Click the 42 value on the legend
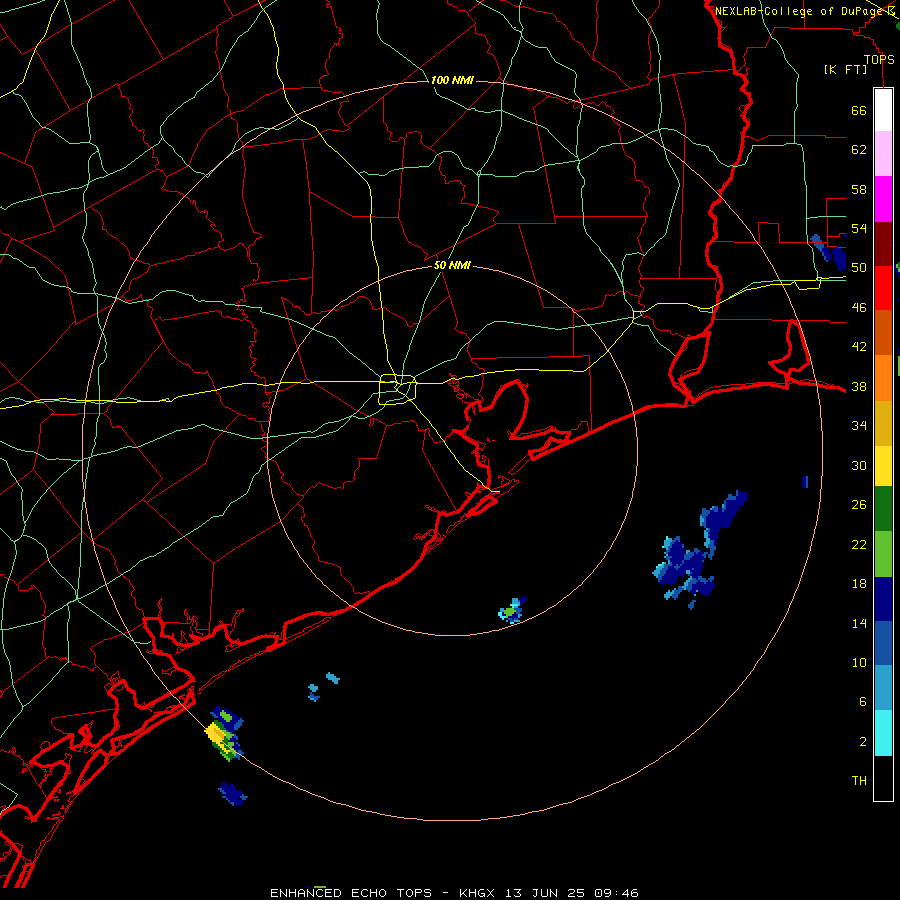 [859, 346]
